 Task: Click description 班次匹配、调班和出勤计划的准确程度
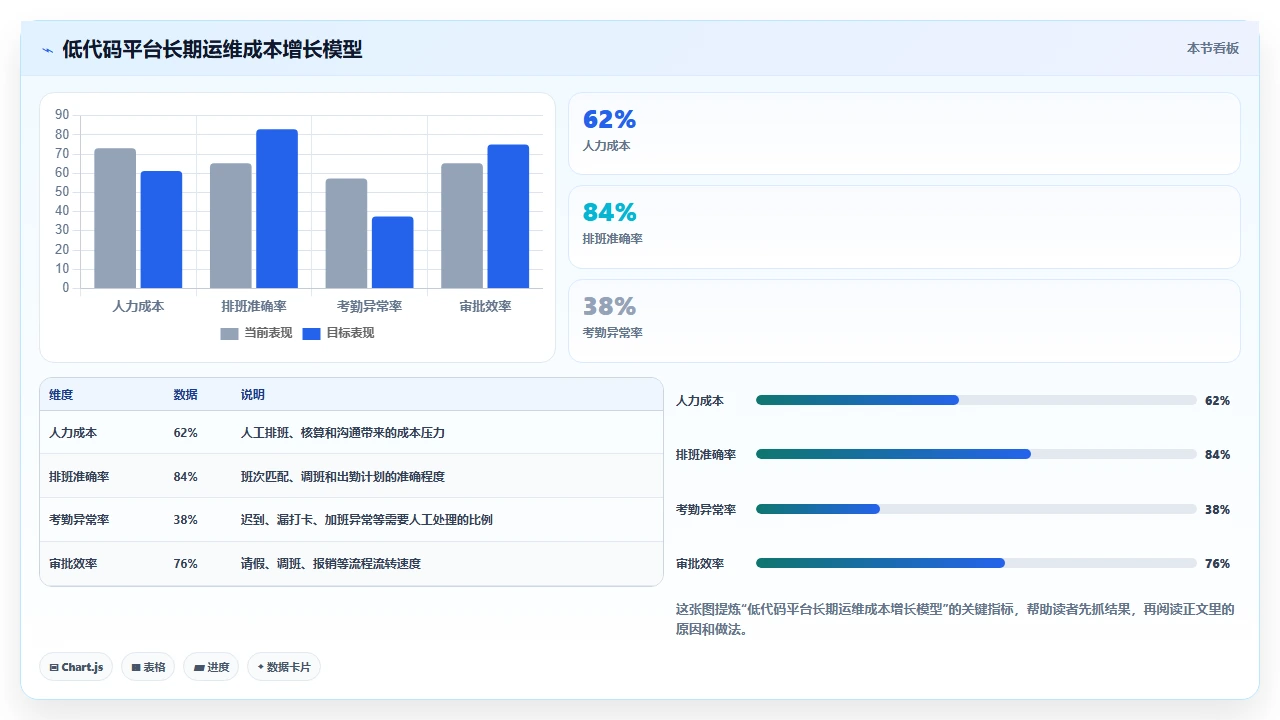pos(343,477)
